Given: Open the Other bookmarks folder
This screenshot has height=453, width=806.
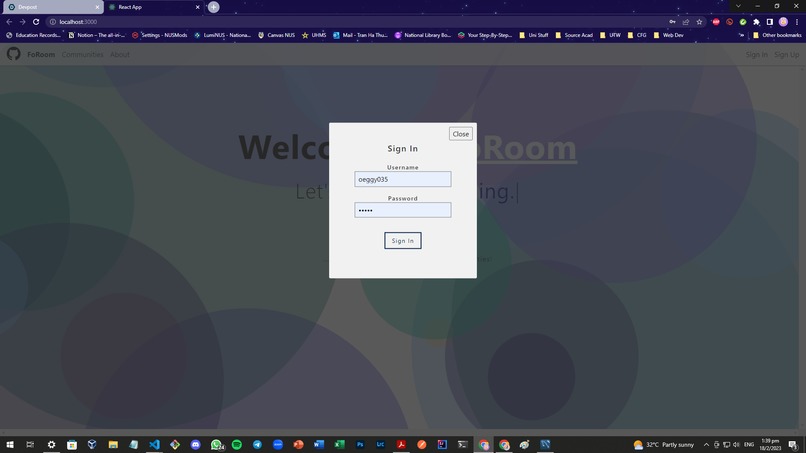Looking at the screenshot, I should click(x=777, y=35).
